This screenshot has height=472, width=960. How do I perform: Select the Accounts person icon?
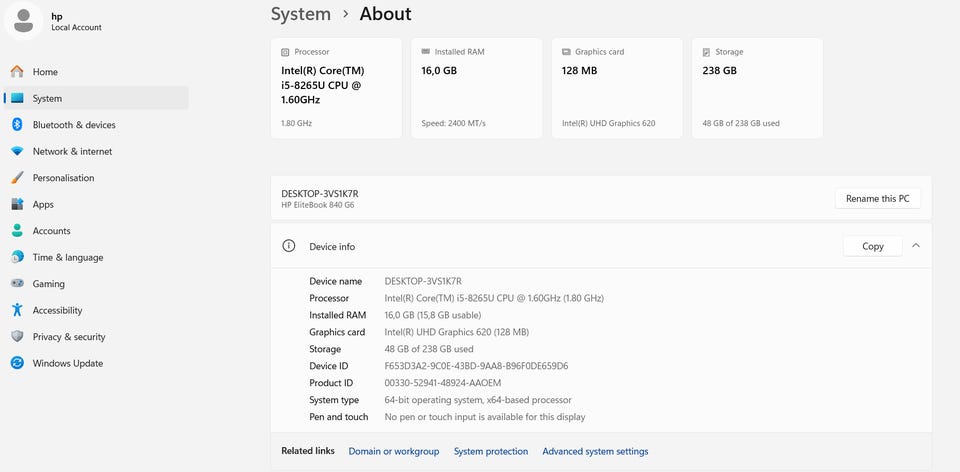tap(17, 231)
